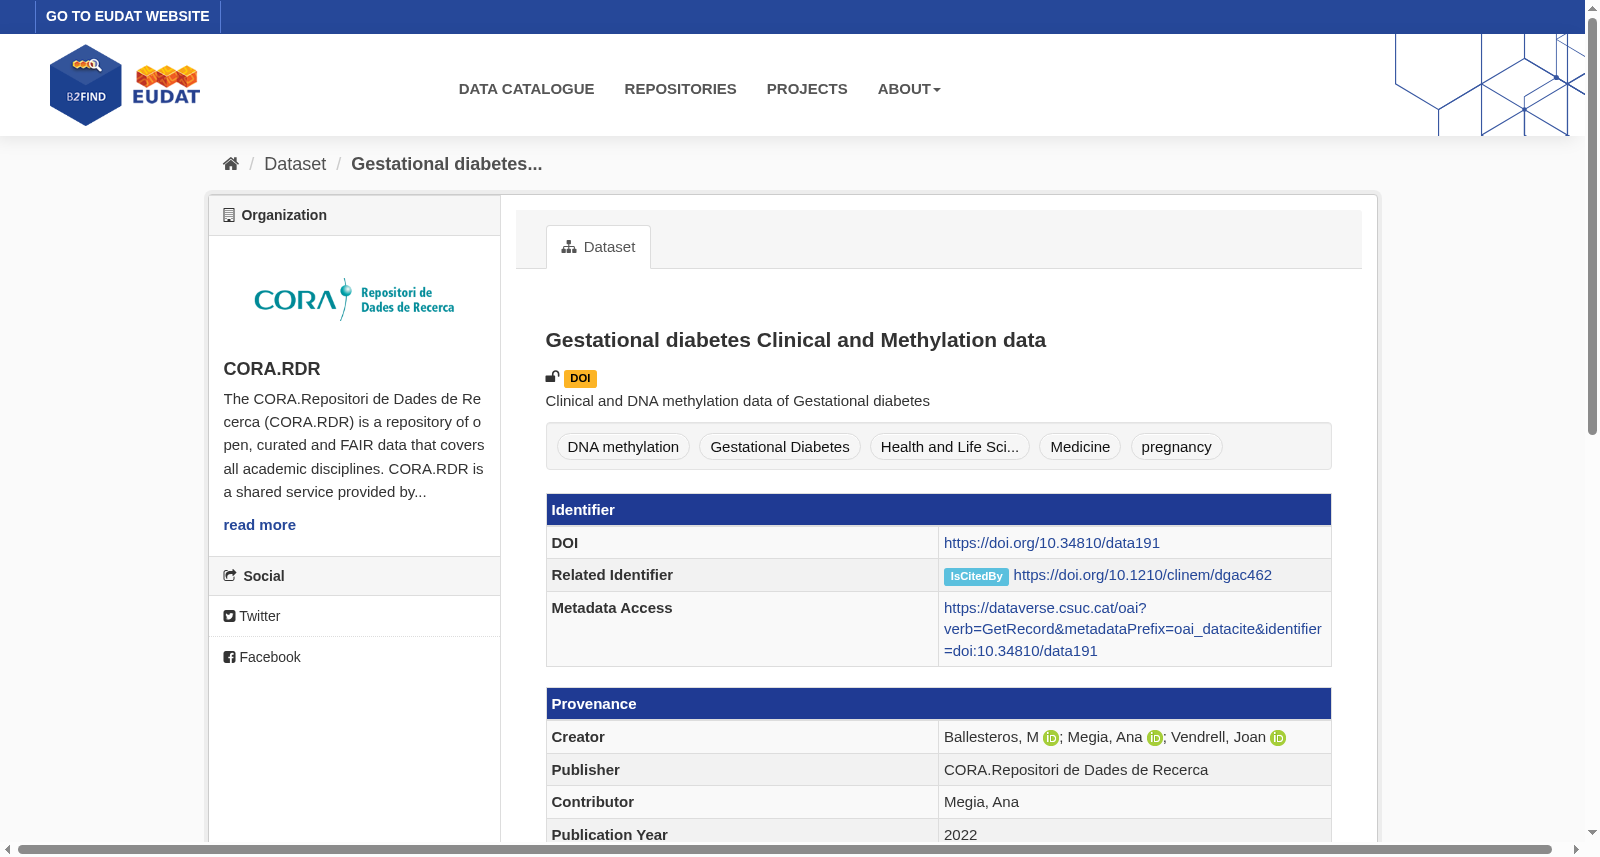
Task: Click the horizontal scrollbar at bottom
Action: (785, 850)
